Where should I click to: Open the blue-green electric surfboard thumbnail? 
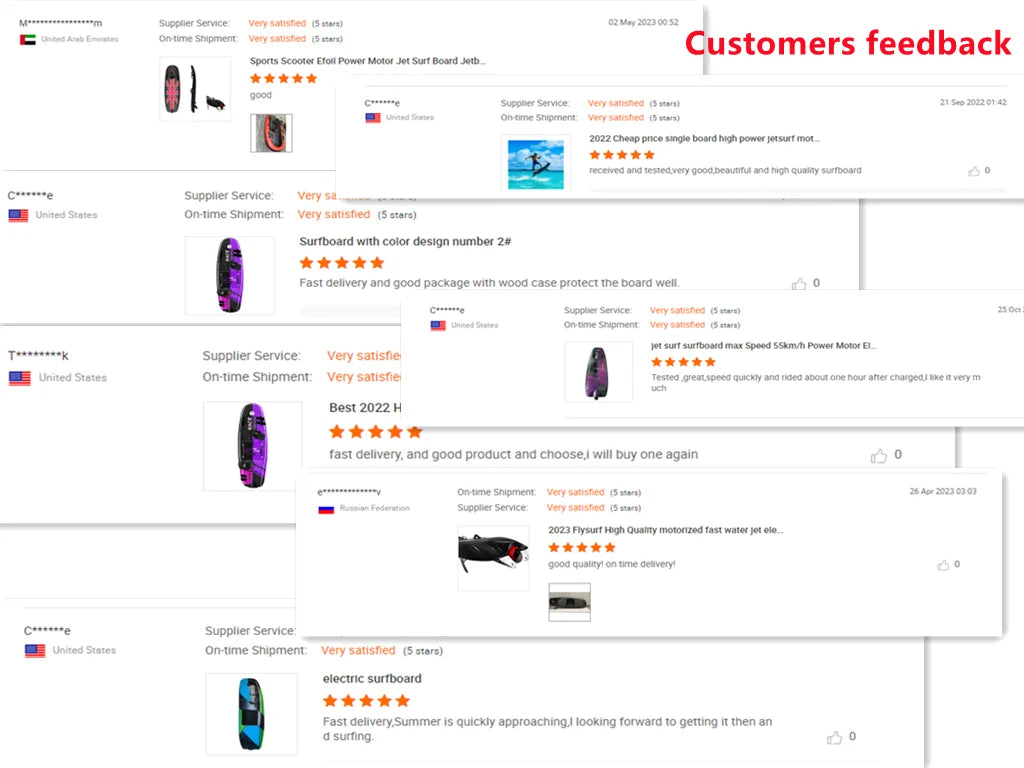(251, 713)
